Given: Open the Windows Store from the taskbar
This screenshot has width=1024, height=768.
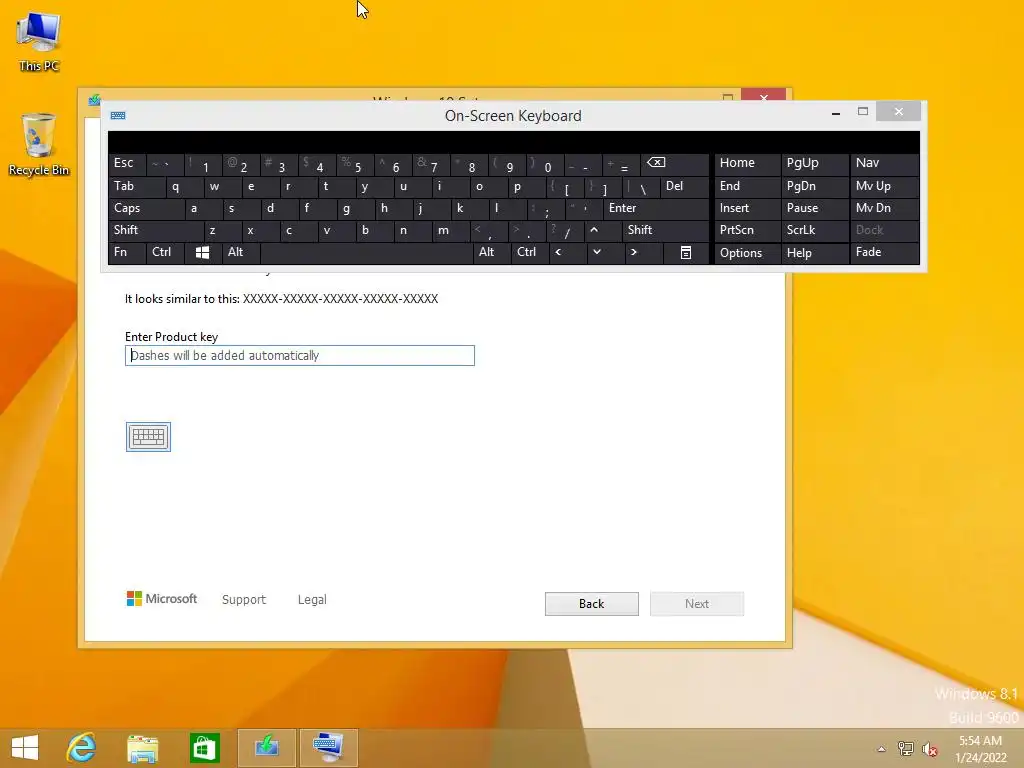Looking at the screenshot, I should tap(204, 748).
